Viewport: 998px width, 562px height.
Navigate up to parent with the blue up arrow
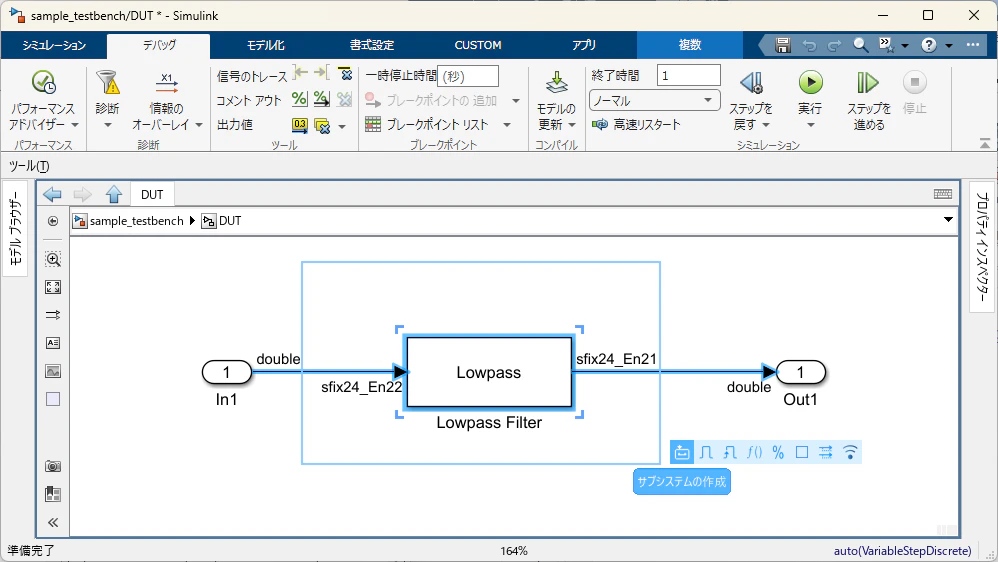click(x=114, y=194)
